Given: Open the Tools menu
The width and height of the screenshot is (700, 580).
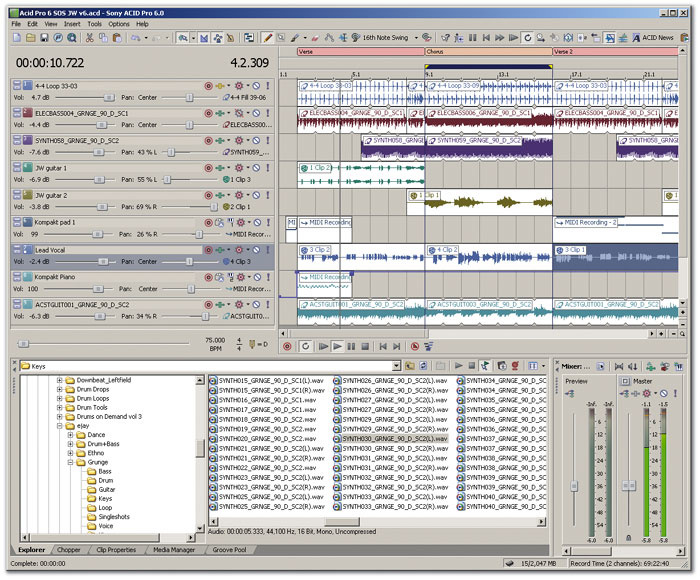Looking at the screenshot, I should point(94,24).
